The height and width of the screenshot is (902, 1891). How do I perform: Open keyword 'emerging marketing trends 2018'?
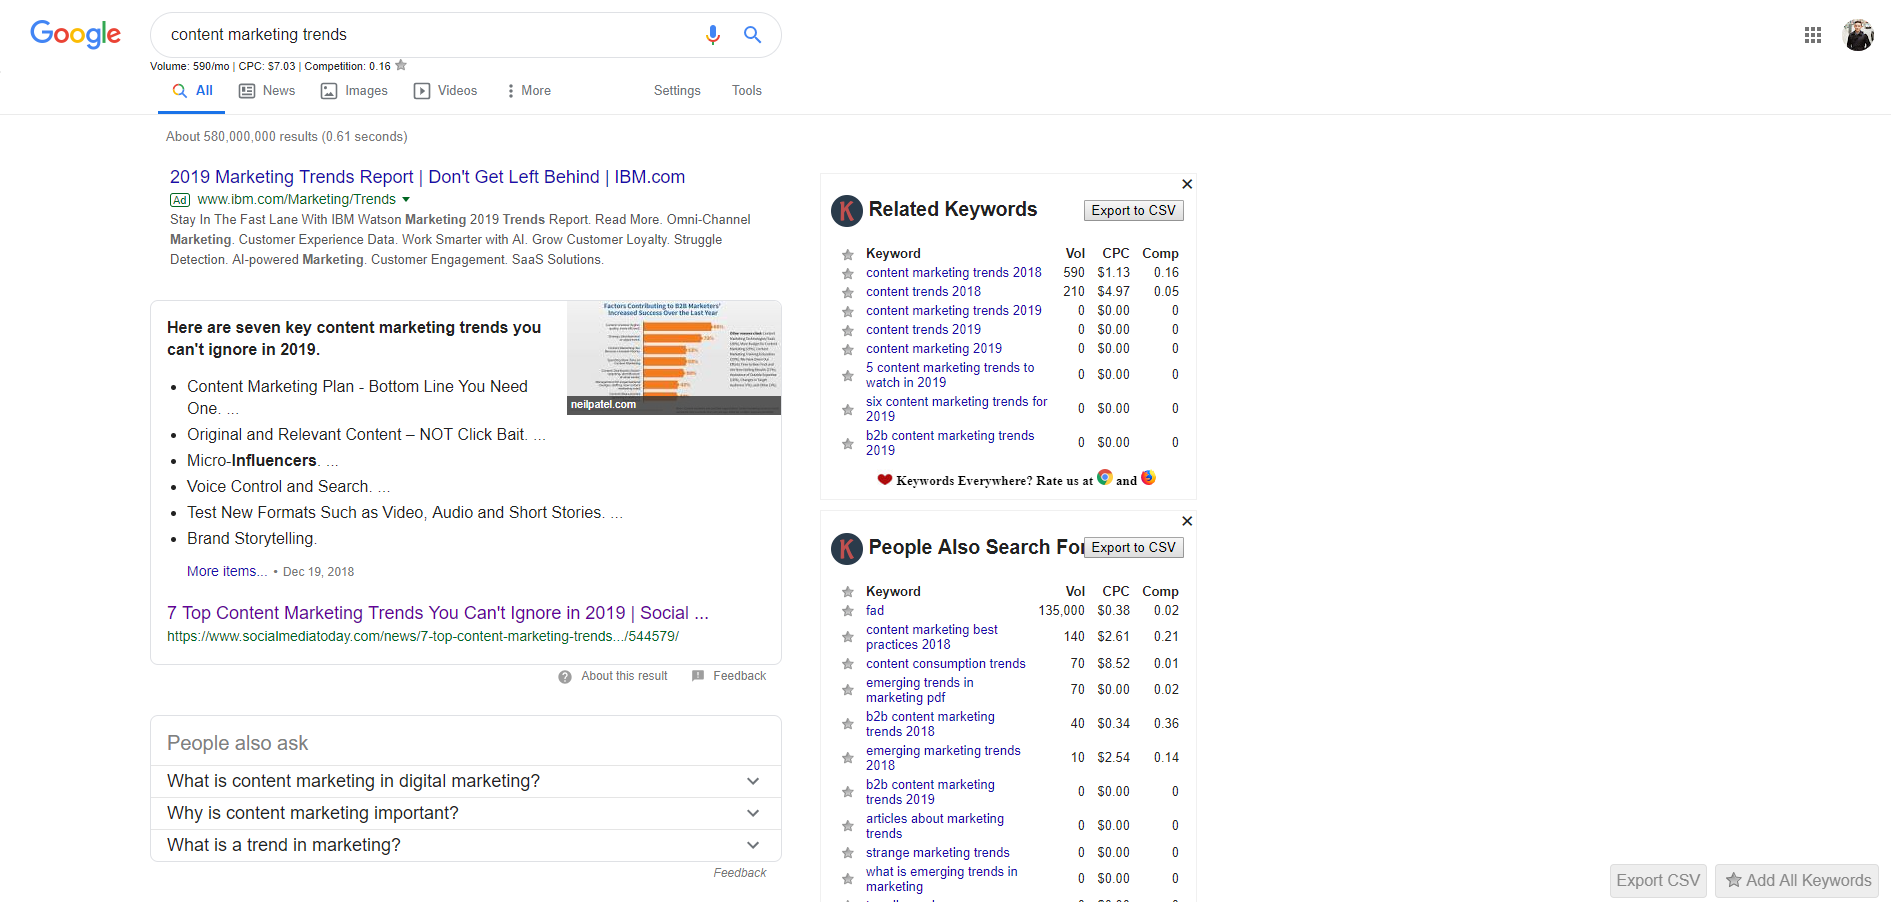pos(943,758)
